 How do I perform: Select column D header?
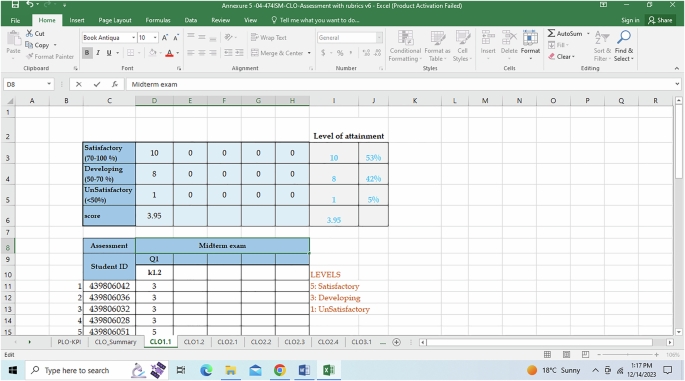154,101
